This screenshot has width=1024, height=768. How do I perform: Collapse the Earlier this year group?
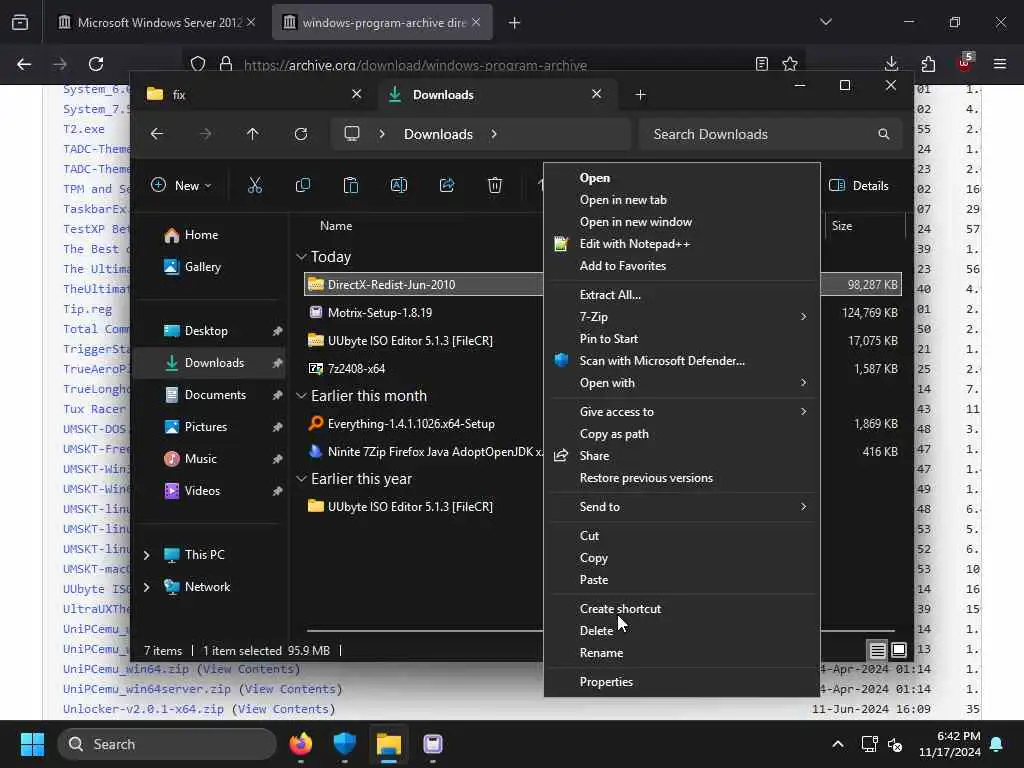click(x=301, y=479)
